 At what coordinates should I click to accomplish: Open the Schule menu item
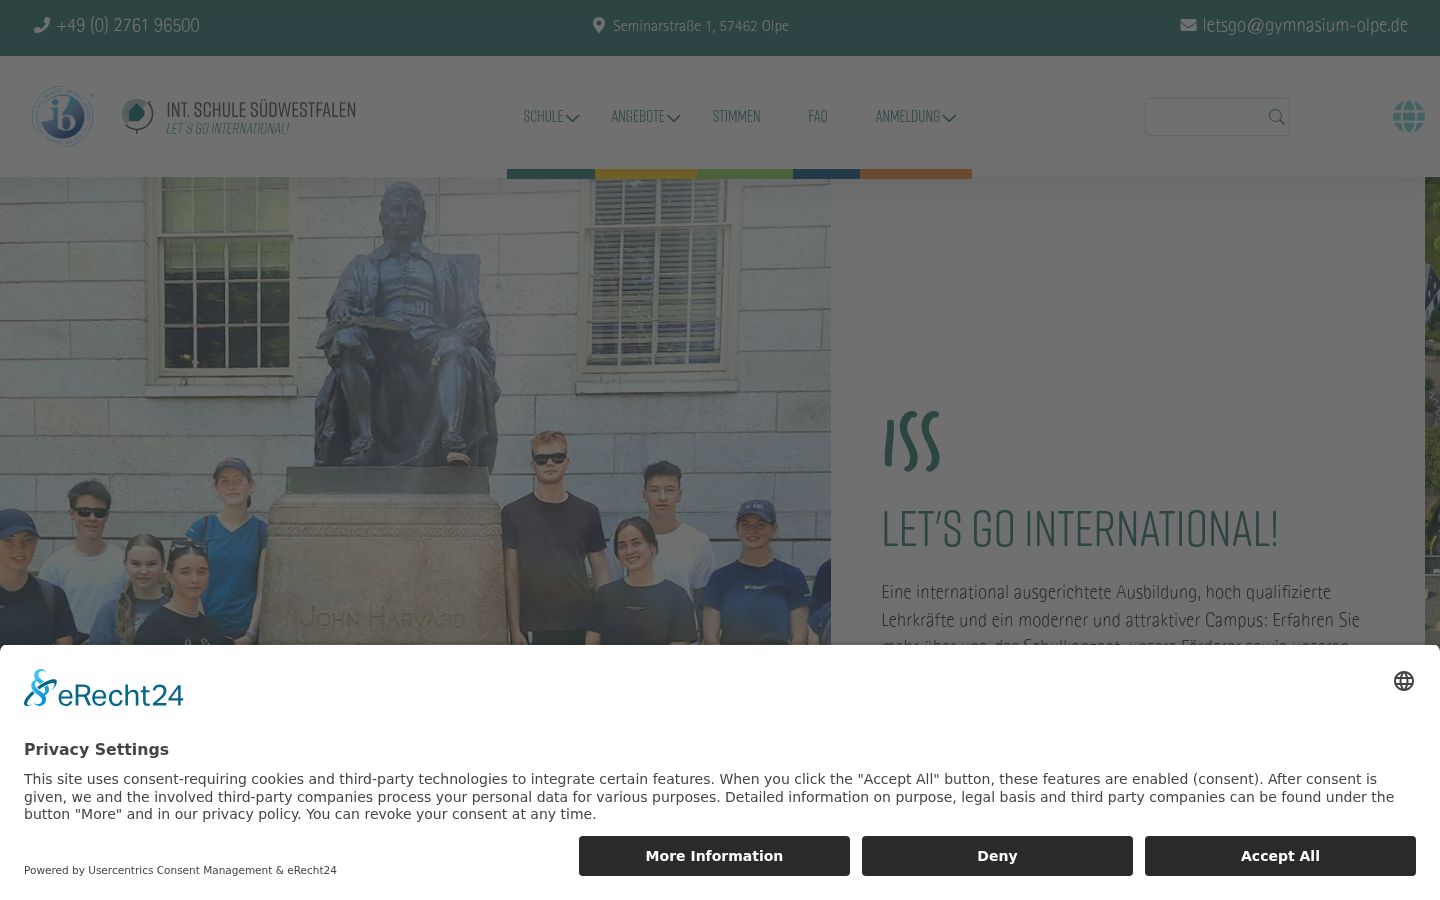[x=543, y=116]
